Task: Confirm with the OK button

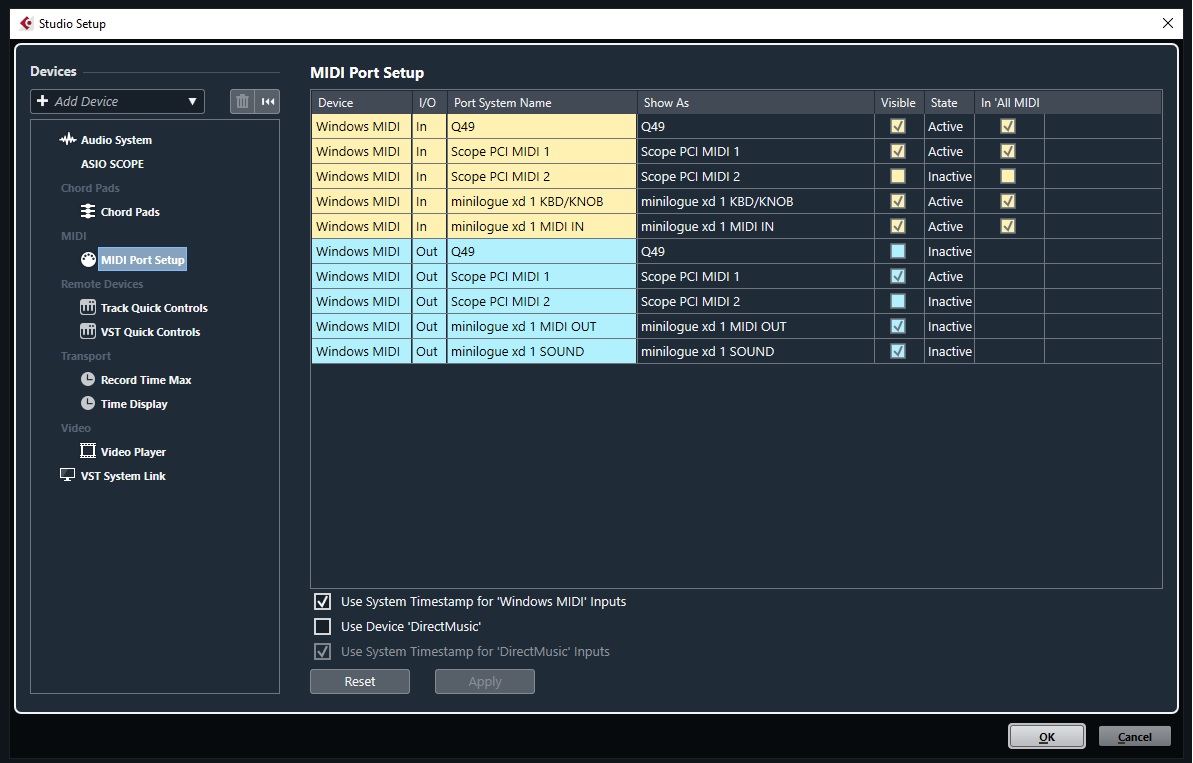Action: [x=1047, y=736]
